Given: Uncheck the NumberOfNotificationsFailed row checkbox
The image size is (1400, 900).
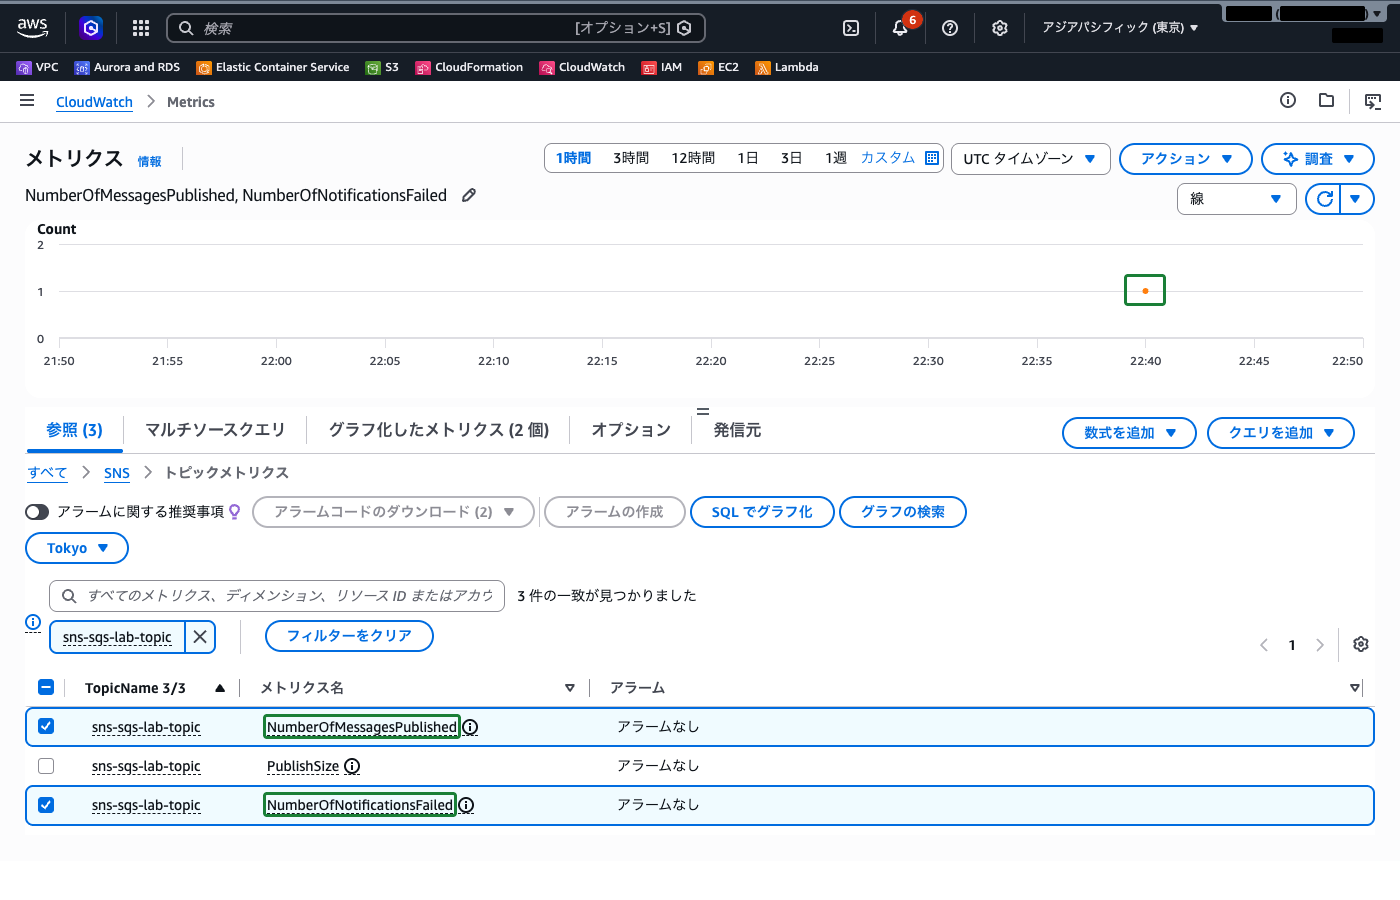Looking at the screenshot, I should pos(46,805).
